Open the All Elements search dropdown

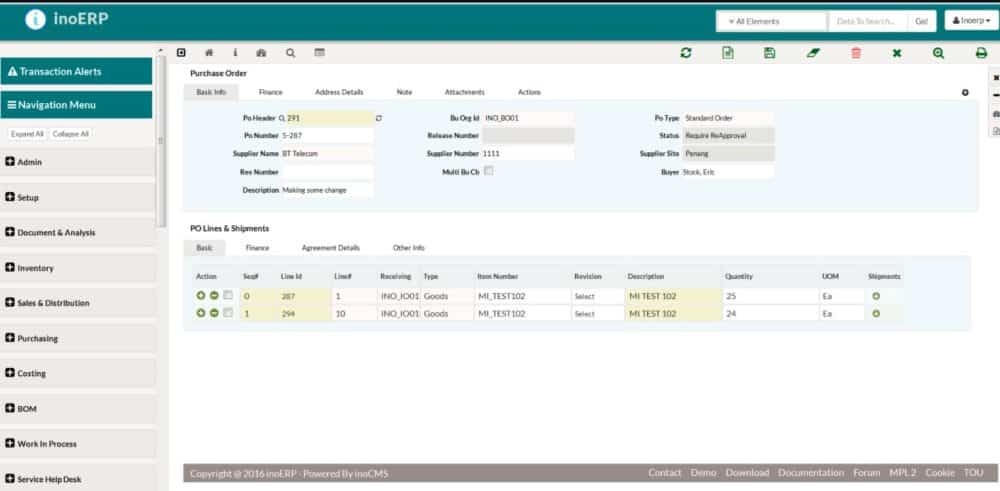(771, 21)
